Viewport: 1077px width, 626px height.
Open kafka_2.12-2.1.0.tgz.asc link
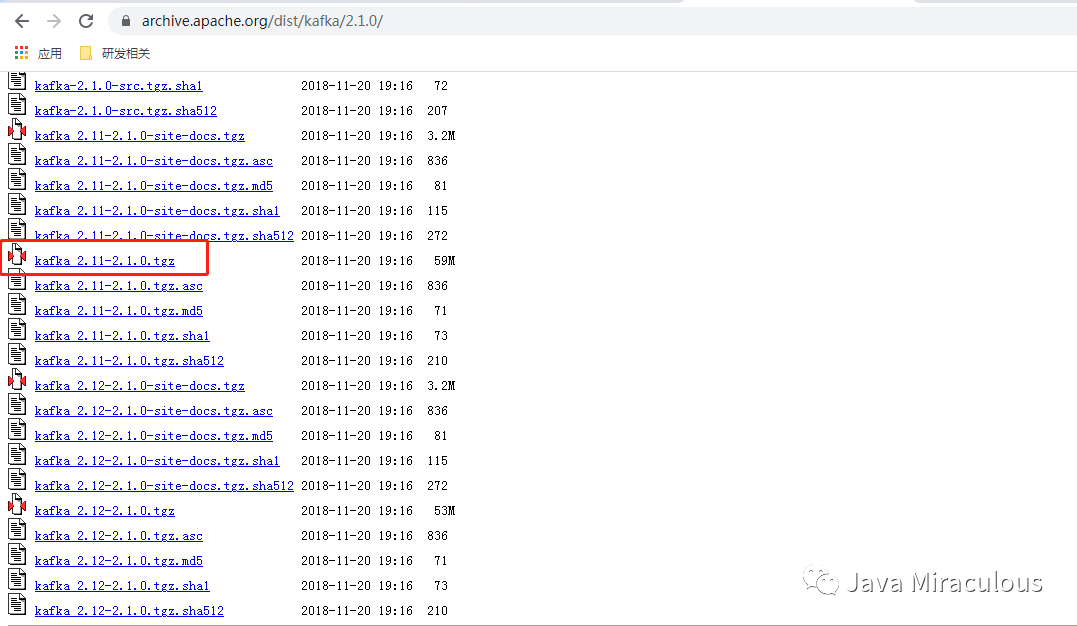(119, 536)
